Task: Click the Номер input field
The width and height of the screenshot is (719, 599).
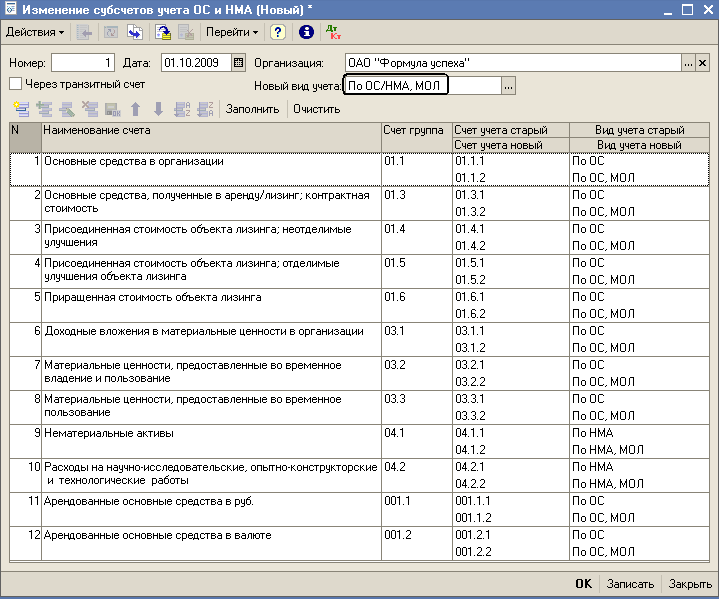Action: [83, 63]
